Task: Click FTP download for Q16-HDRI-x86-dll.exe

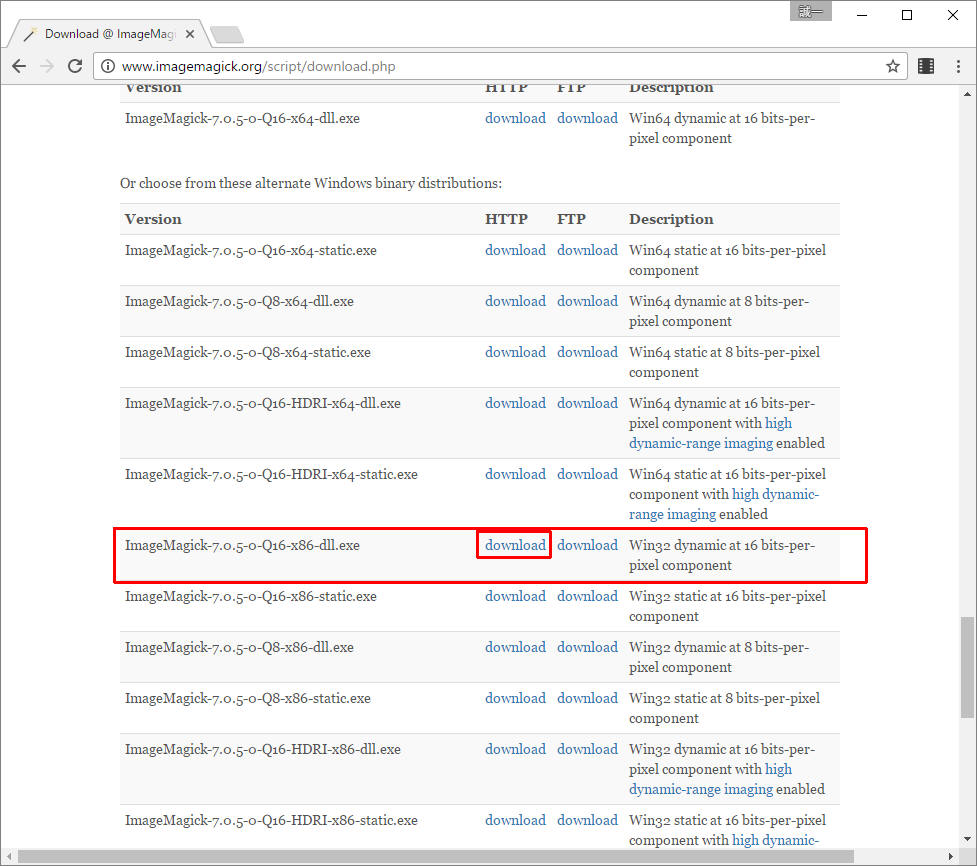Action: [x=588, y=750]
